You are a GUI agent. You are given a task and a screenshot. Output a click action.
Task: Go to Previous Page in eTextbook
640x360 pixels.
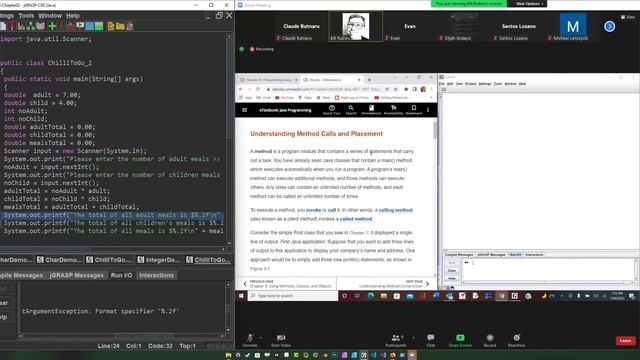coord(287,284)
